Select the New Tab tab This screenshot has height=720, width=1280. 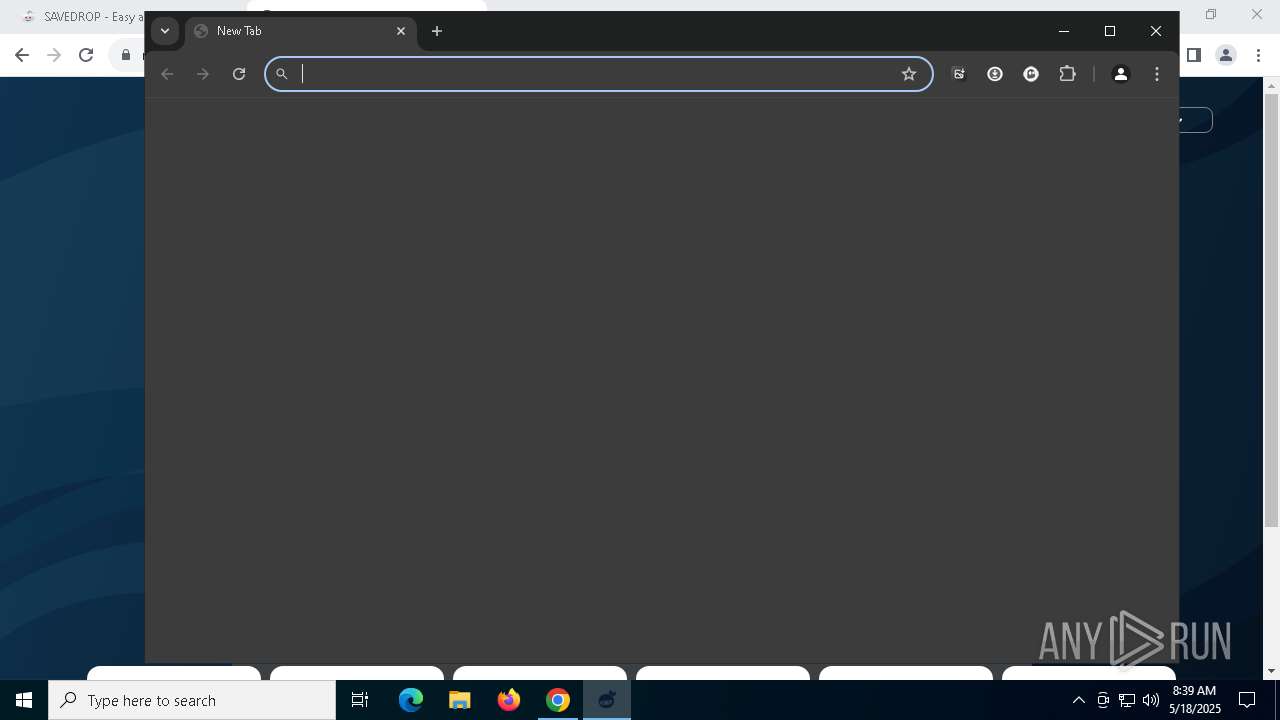tap(300, 31)
